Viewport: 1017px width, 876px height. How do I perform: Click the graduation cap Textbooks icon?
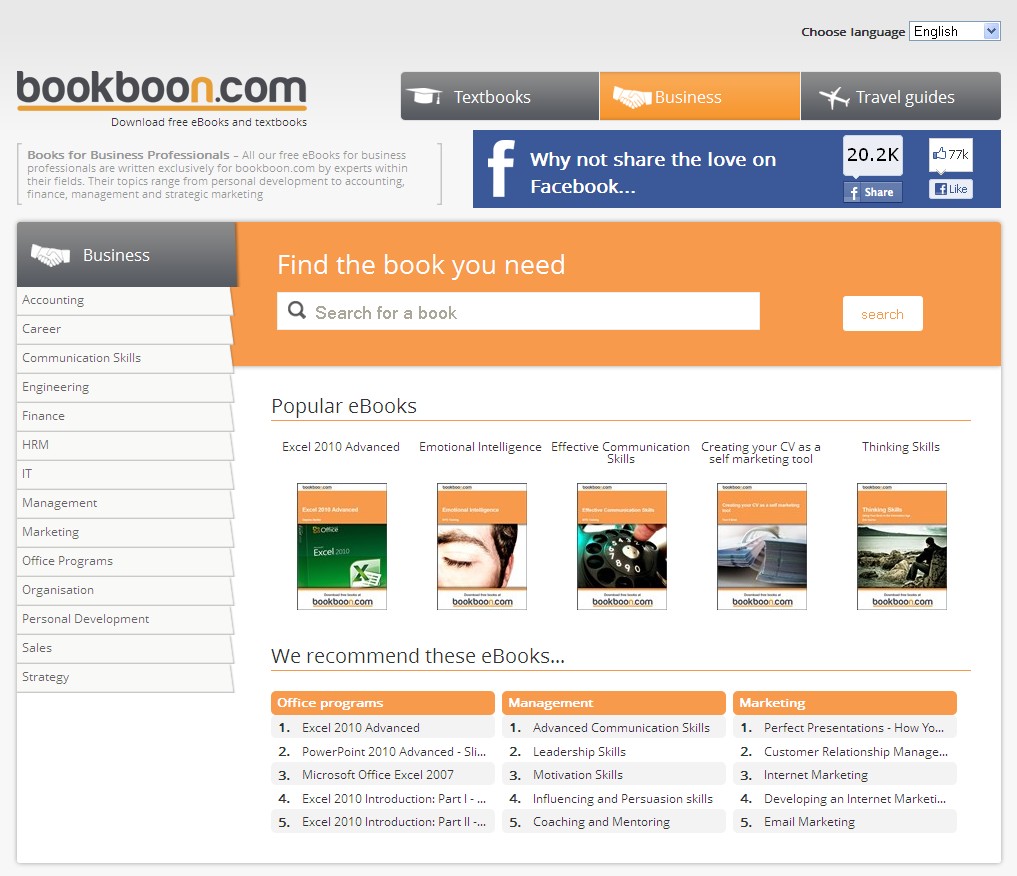(x=424, y=97)
